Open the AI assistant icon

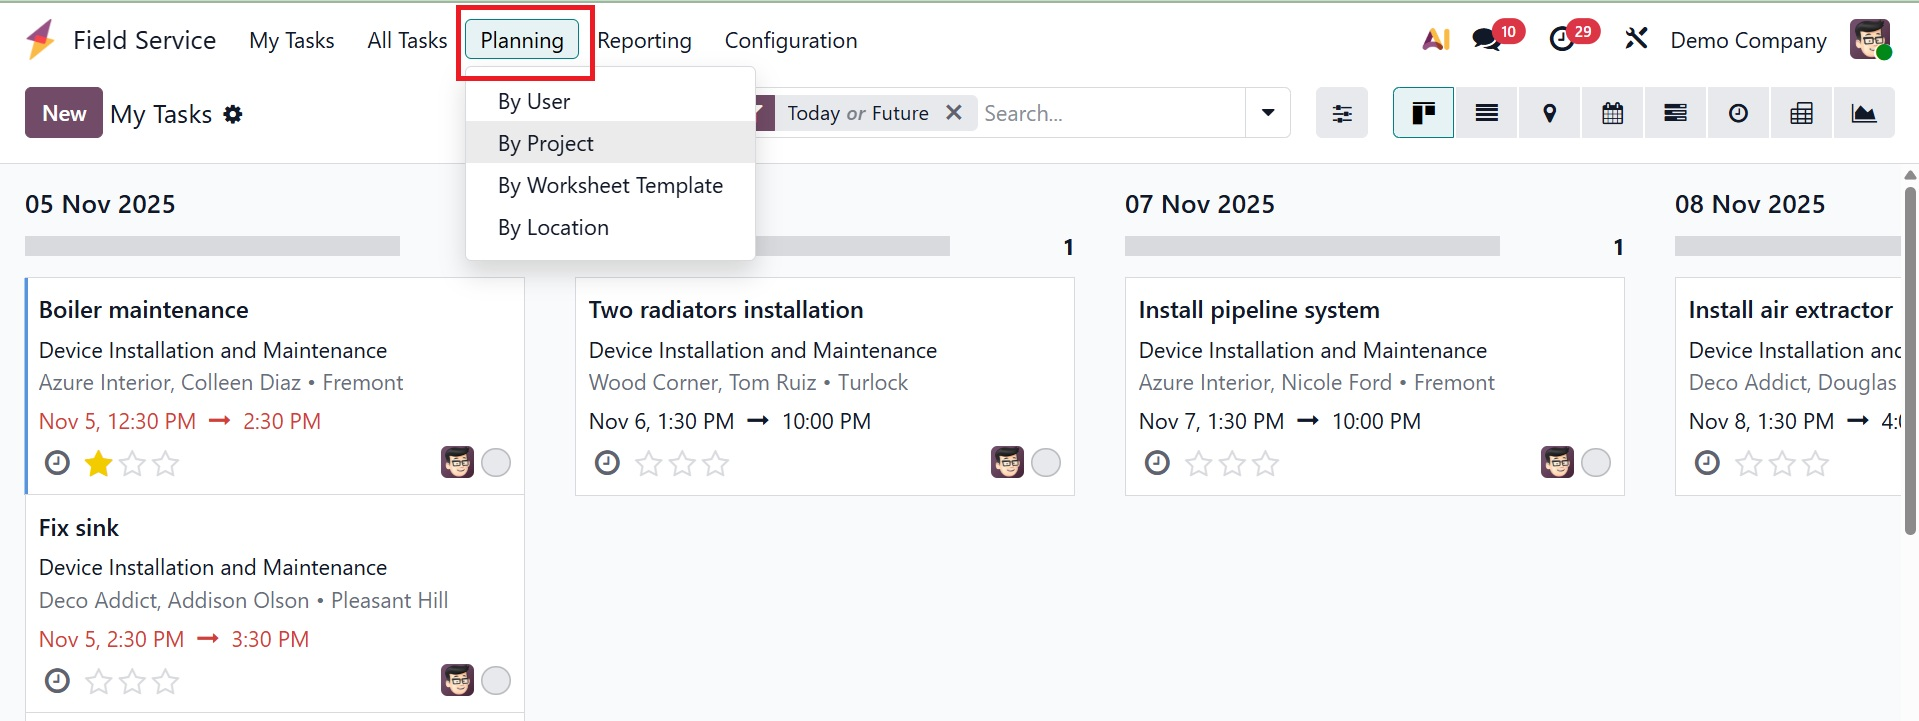point(1436,40)
